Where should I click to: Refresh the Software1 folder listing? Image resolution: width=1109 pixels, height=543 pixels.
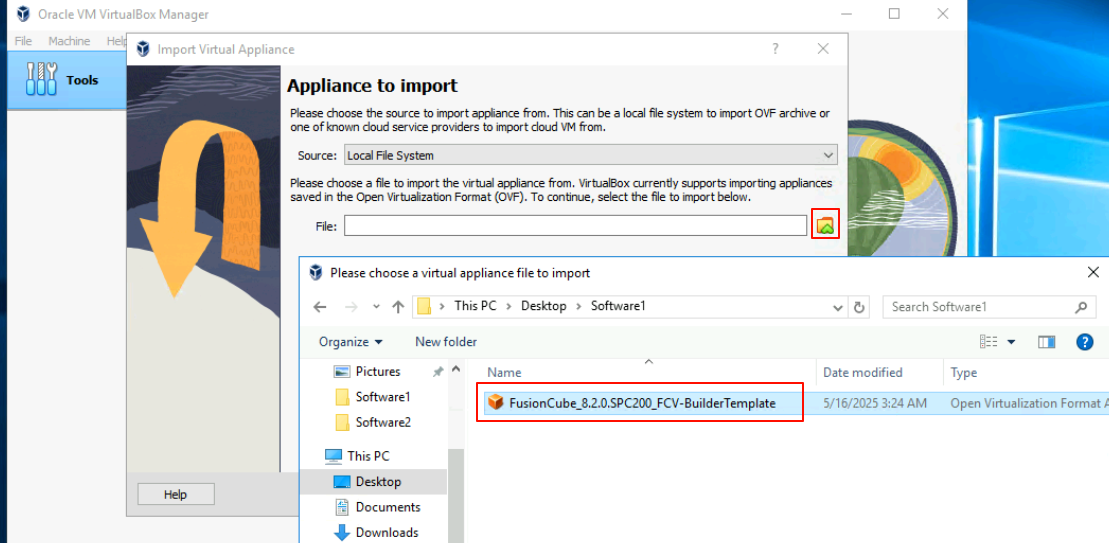(x=860, y=307)
